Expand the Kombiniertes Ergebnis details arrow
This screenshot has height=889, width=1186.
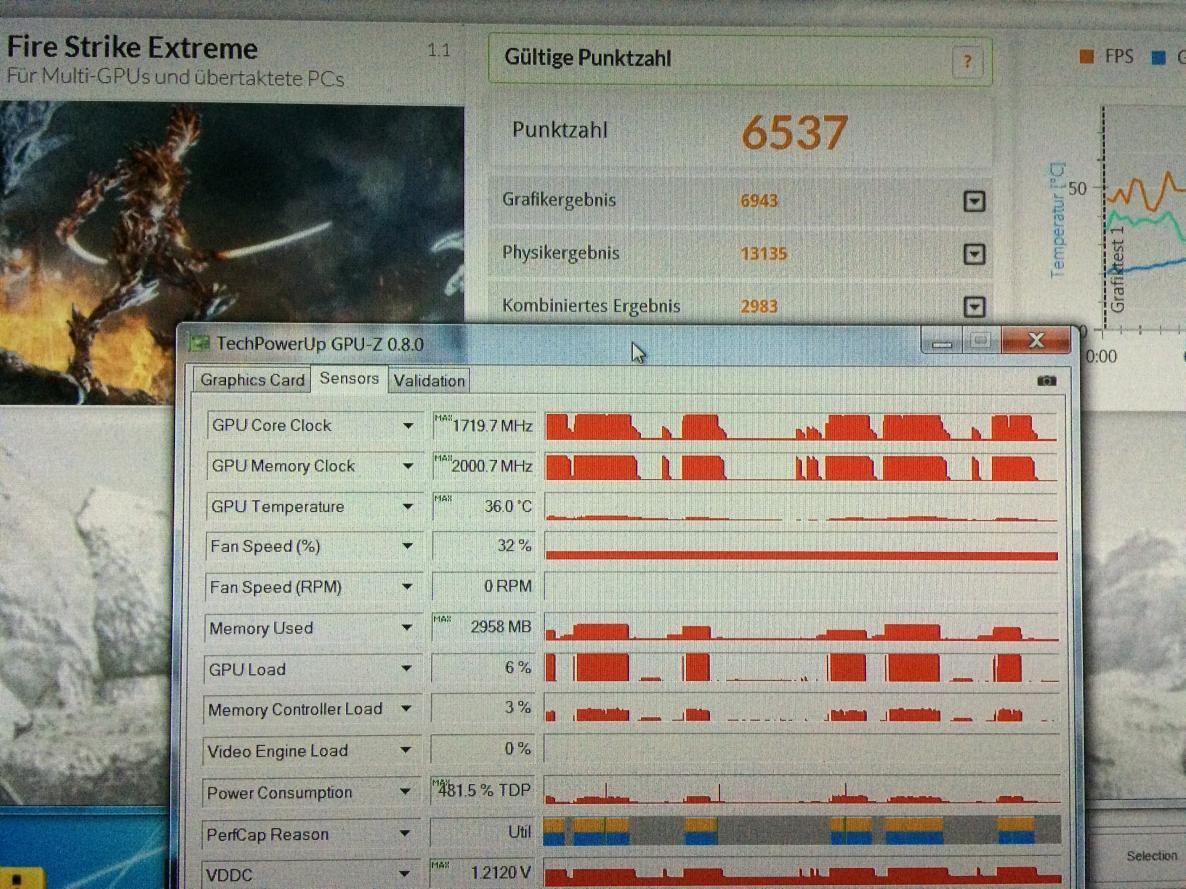[x=974, y=306]
